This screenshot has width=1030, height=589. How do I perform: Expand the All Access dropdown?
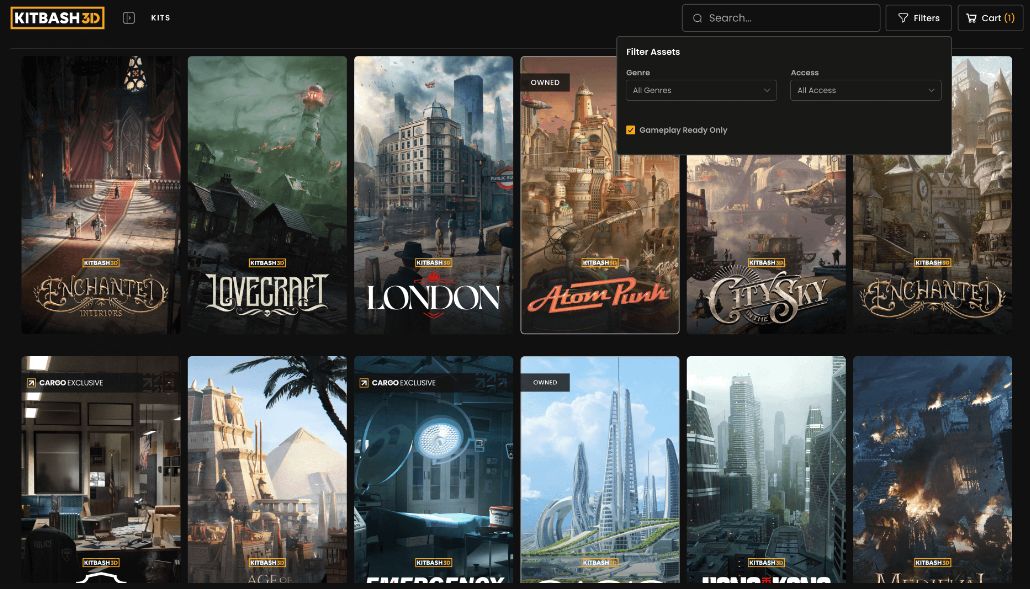click(x=864, y=90)
